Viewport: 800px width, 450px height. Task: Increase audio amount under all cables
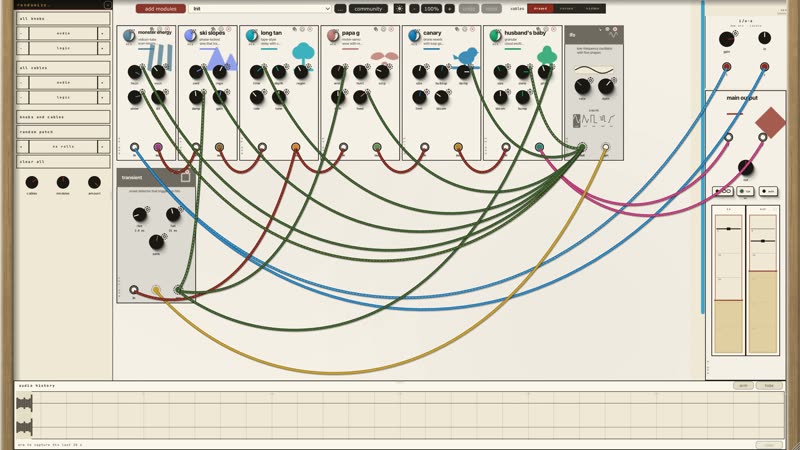pos(104,82)
